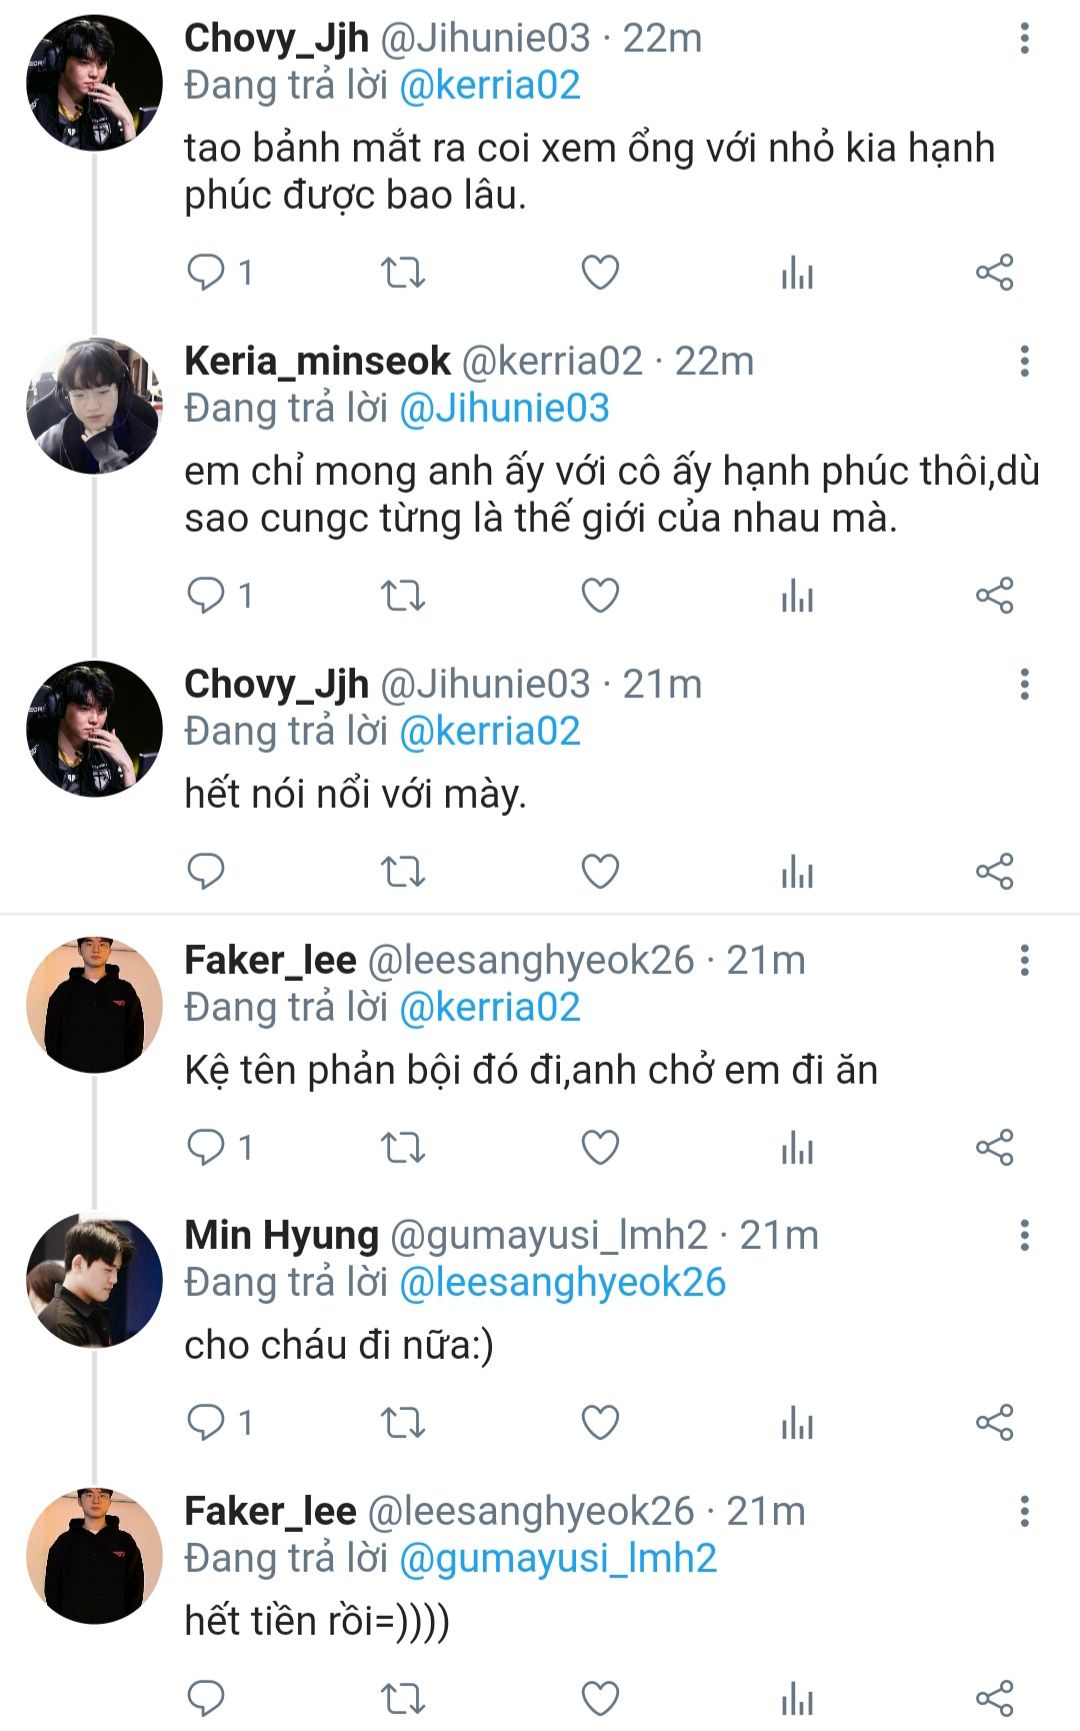Share Faker_lee's "Kệ tên phản bội" tweet
This screenshot has height=1731, width=1080.
(994, 1146)
